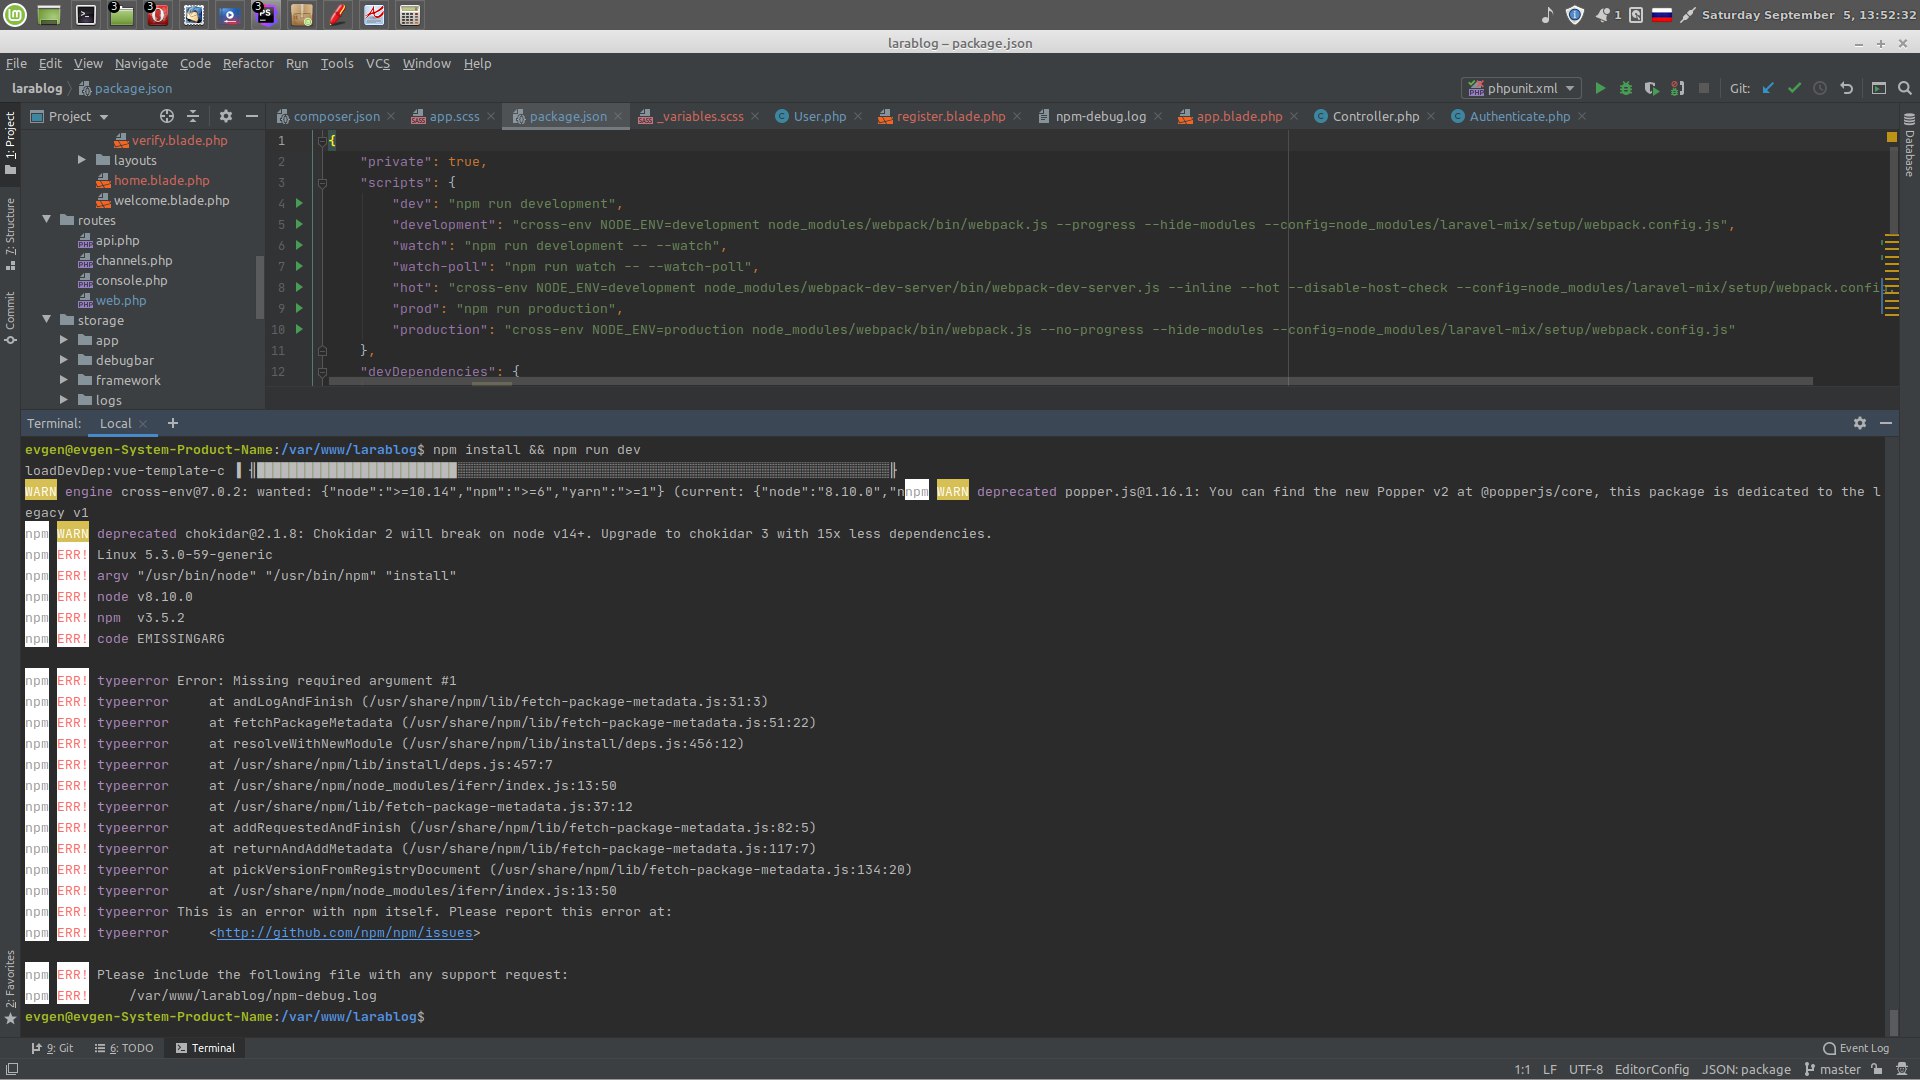Expand the app folder under storage
Image resolution: width=1920 pixels, height=1080 pixels.
[x=64, y=340]
